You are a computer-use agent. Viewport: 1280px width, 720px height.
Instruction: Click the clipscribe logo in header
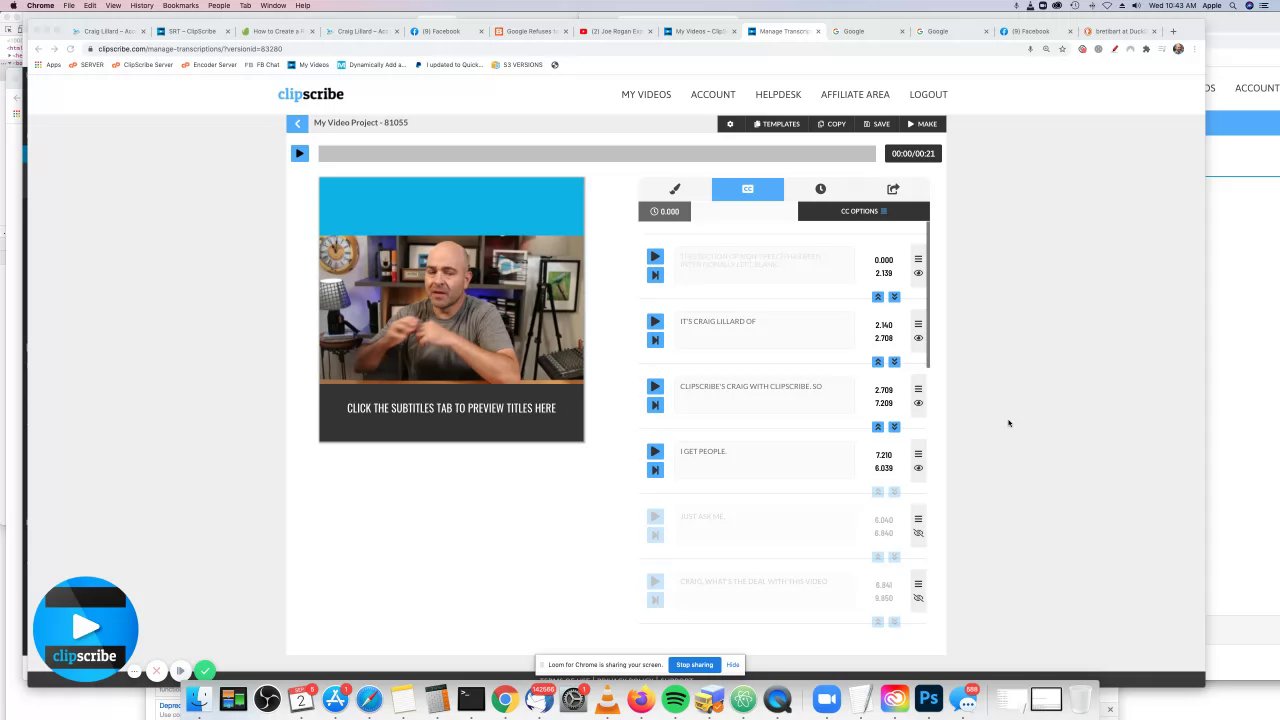click(310, 94)
